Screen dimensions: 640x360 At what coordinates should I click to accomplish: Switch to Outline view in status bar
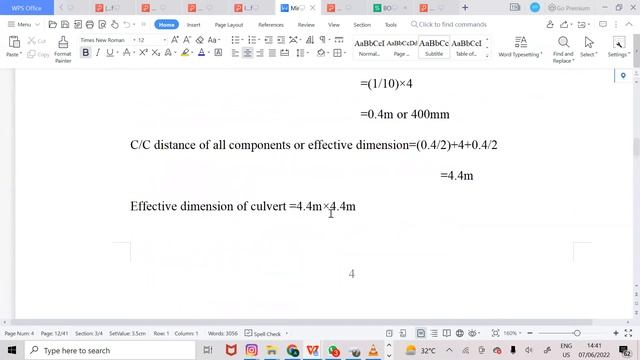434,333
